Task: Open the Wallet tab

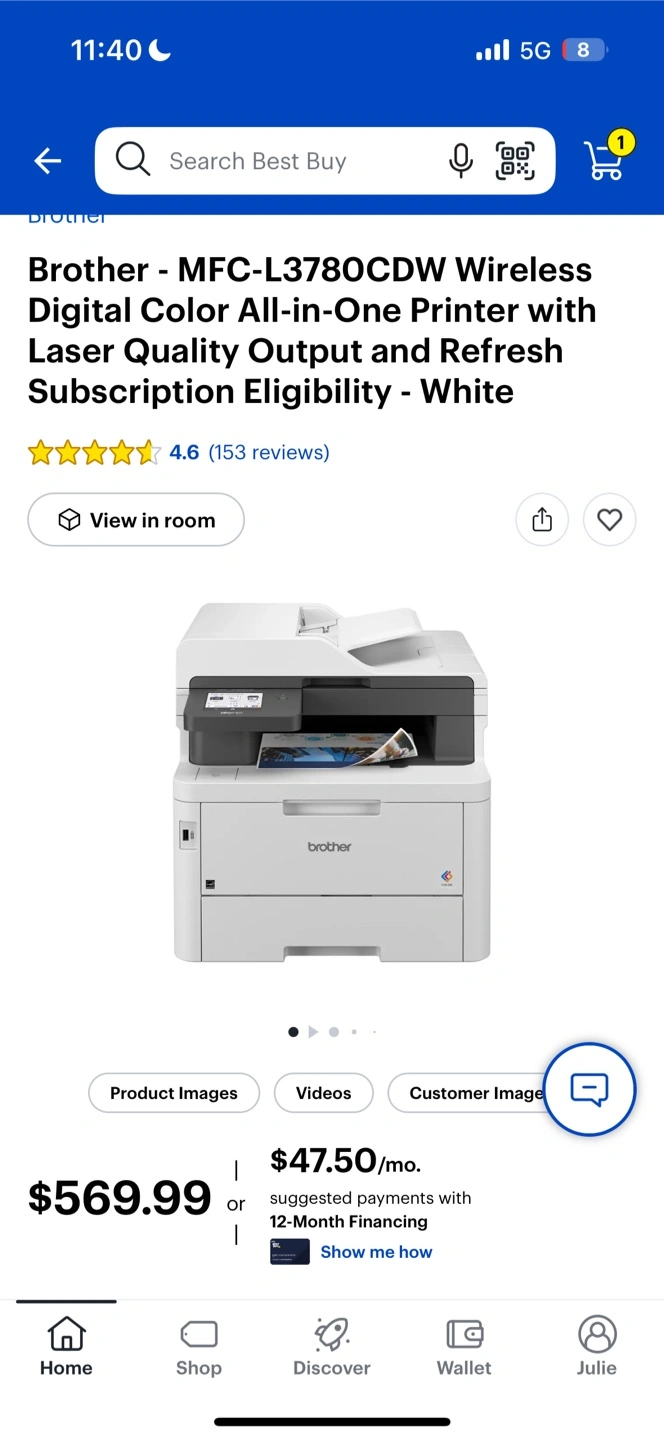Action: 464,1346
